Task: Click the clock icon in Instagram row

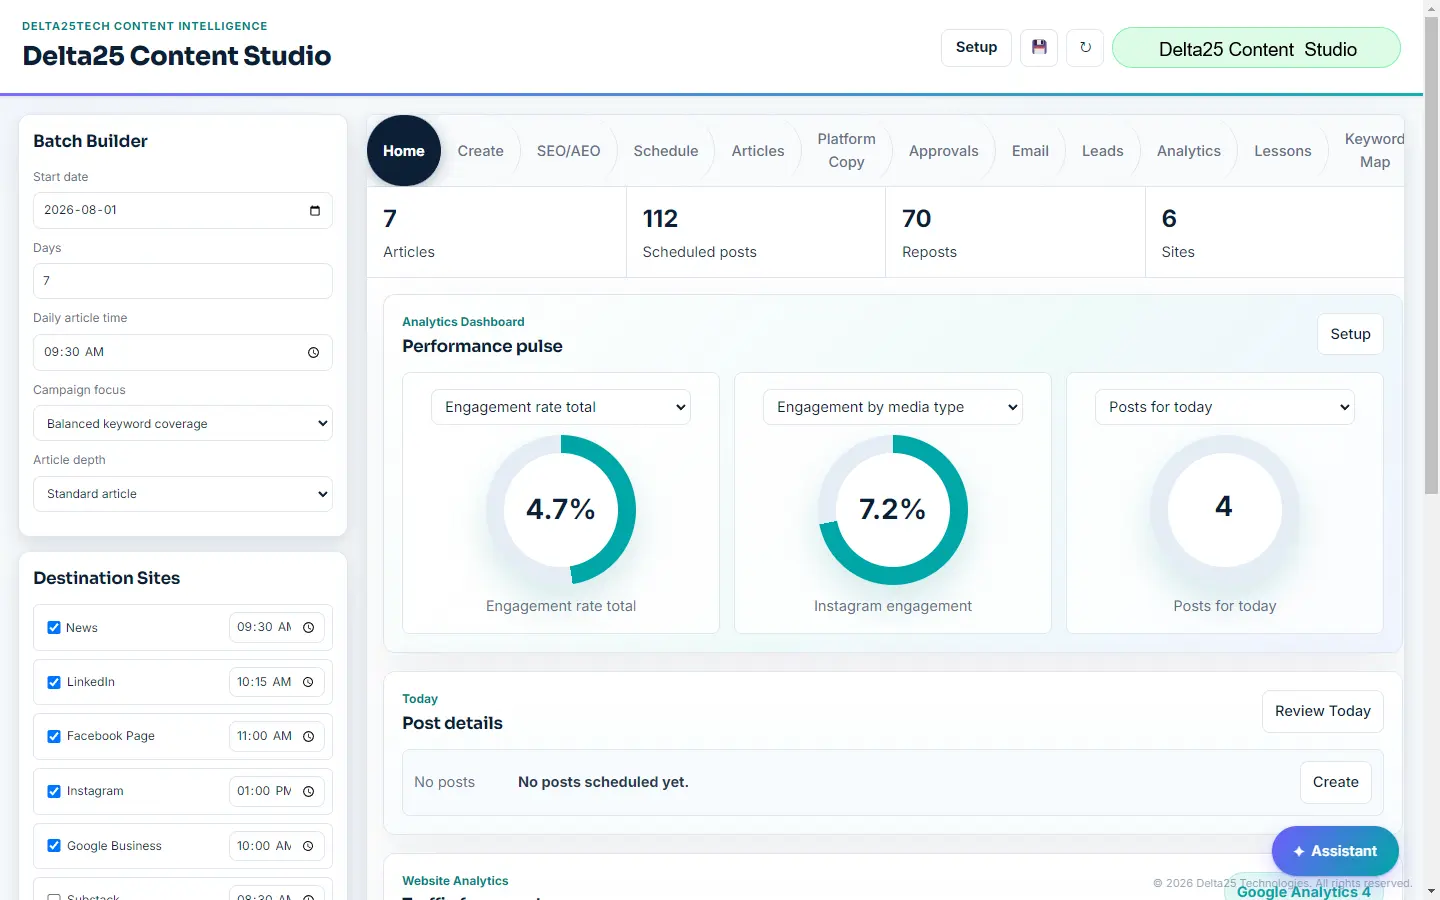Action: [309, 791]
